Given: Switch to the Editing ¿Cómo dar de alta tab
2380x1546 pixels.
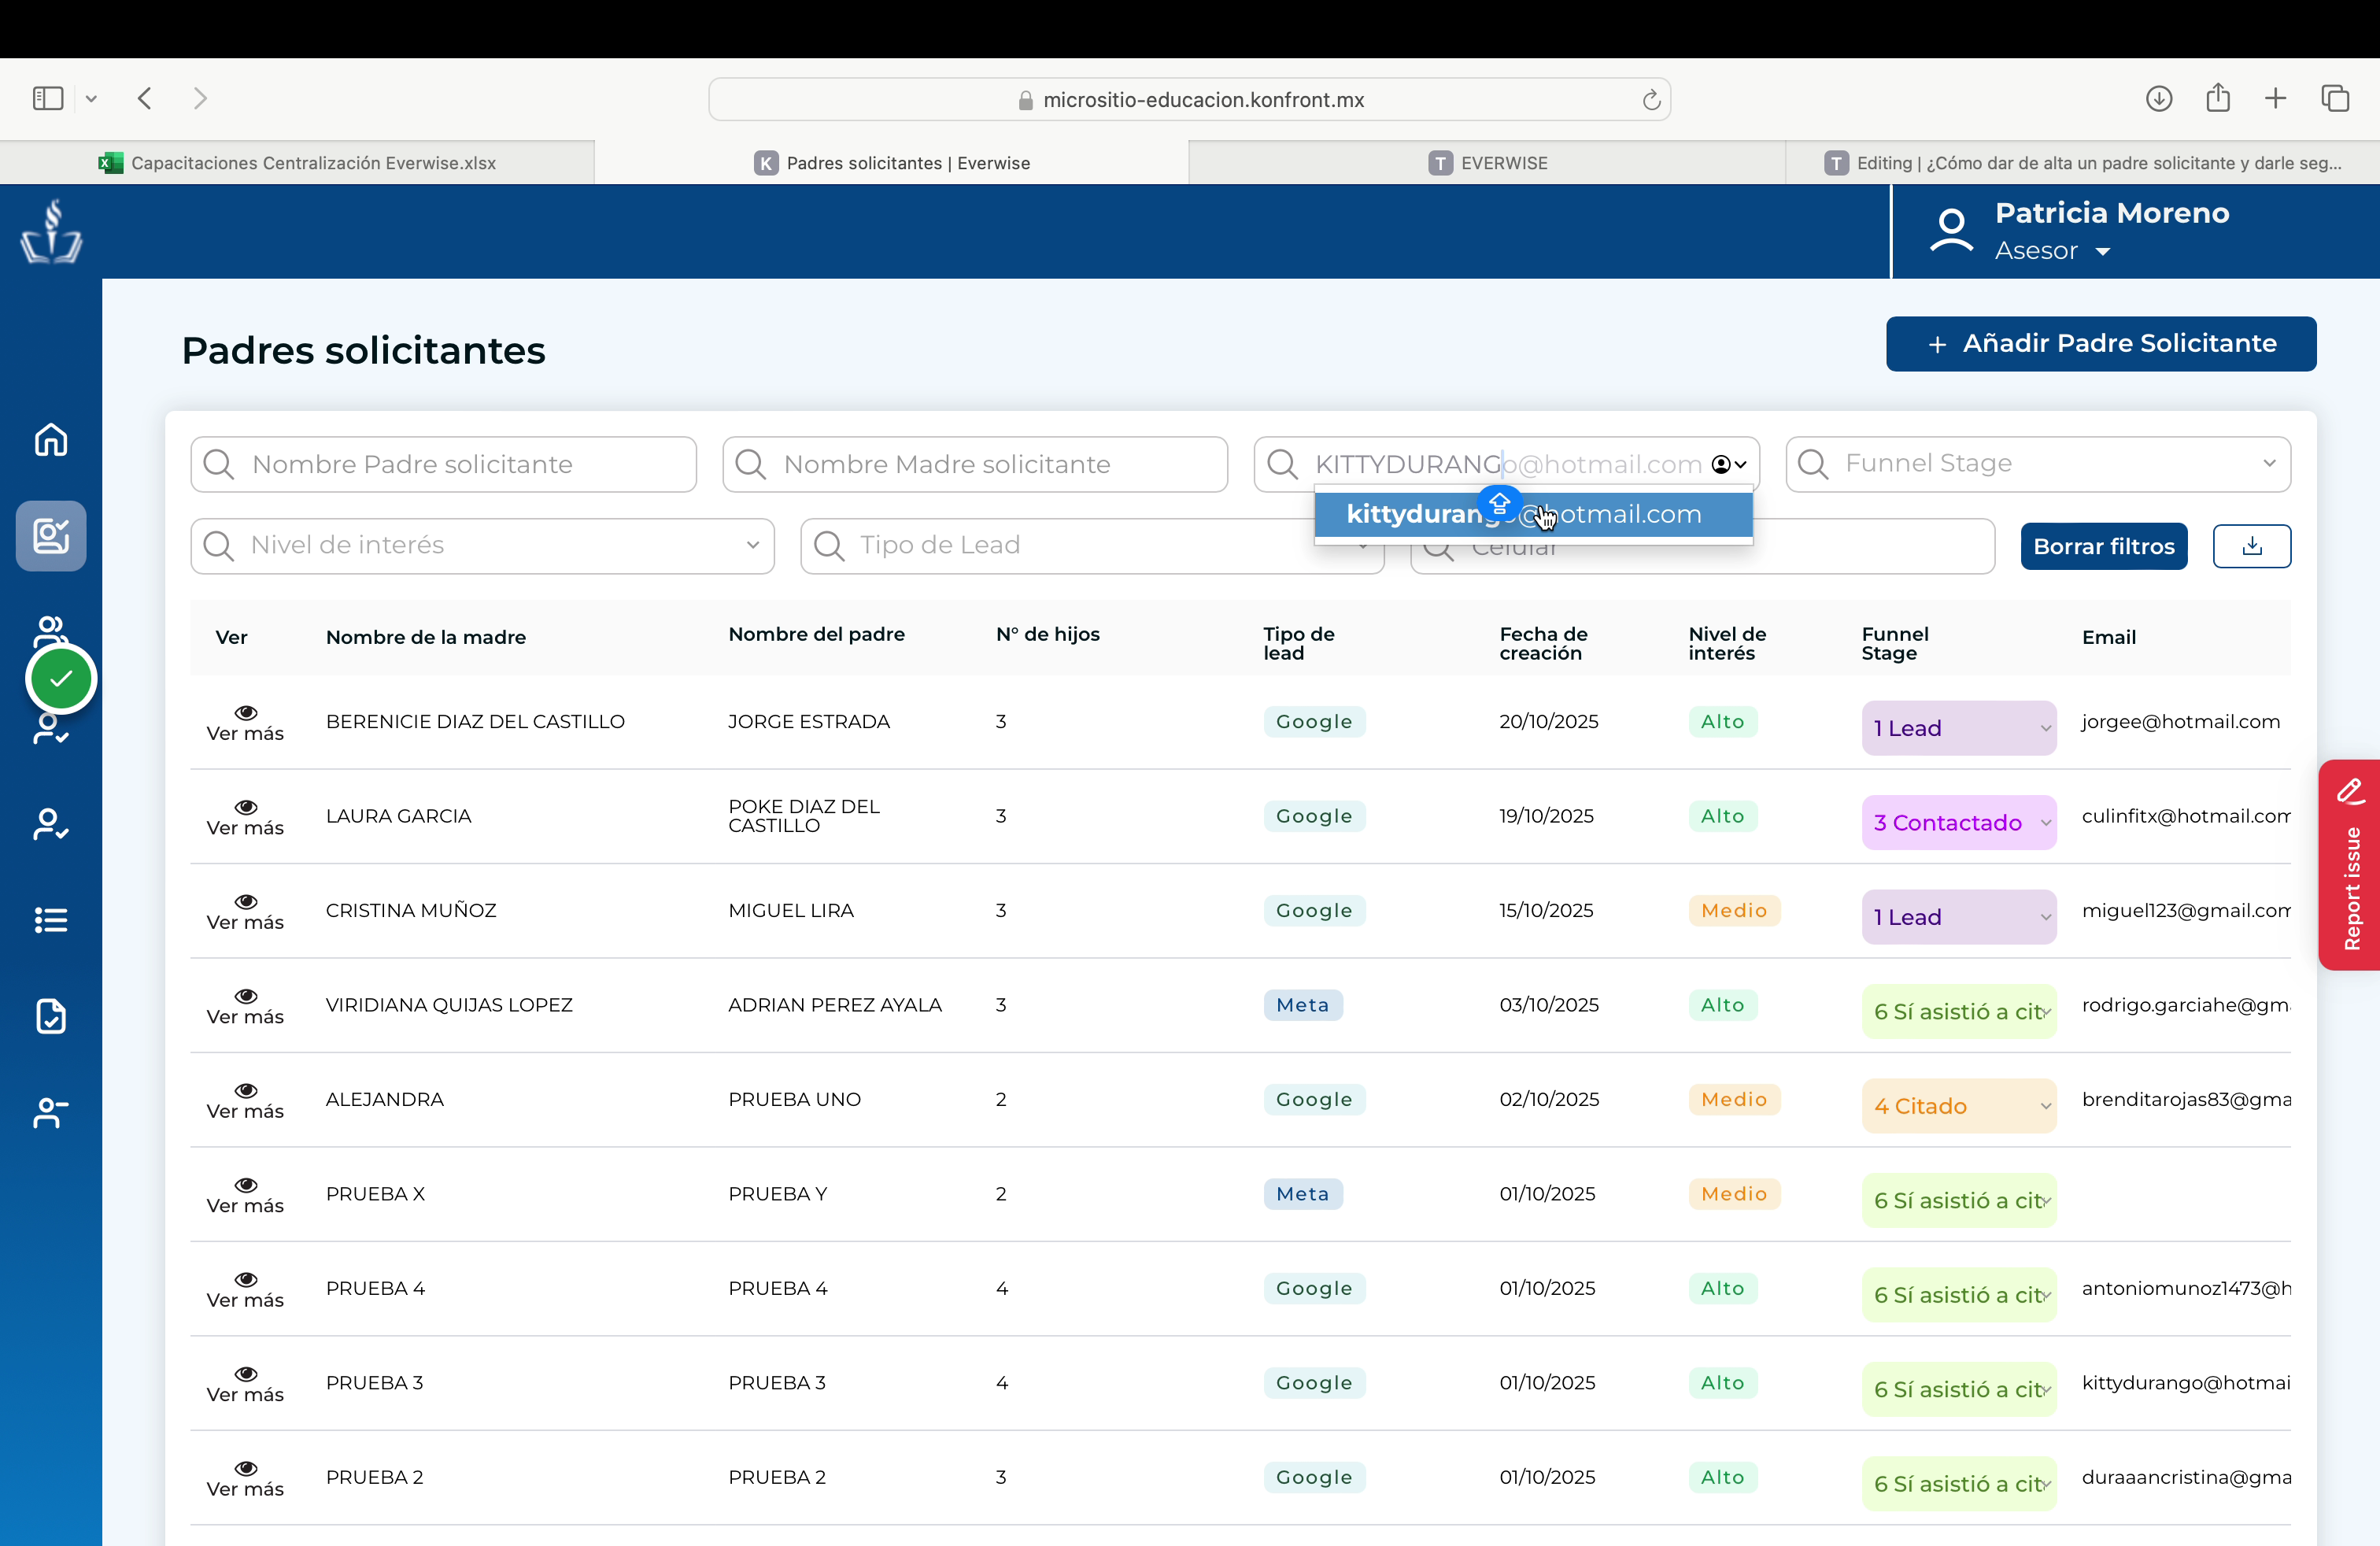Looking at the screenshot, I should click(2082, 163).
